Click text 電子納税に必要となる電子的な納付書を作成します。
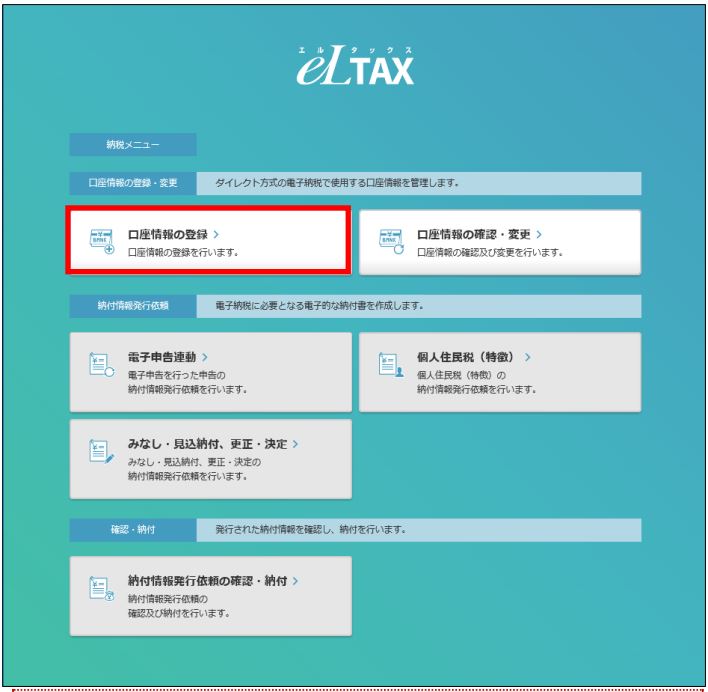 tap(319, 306)
